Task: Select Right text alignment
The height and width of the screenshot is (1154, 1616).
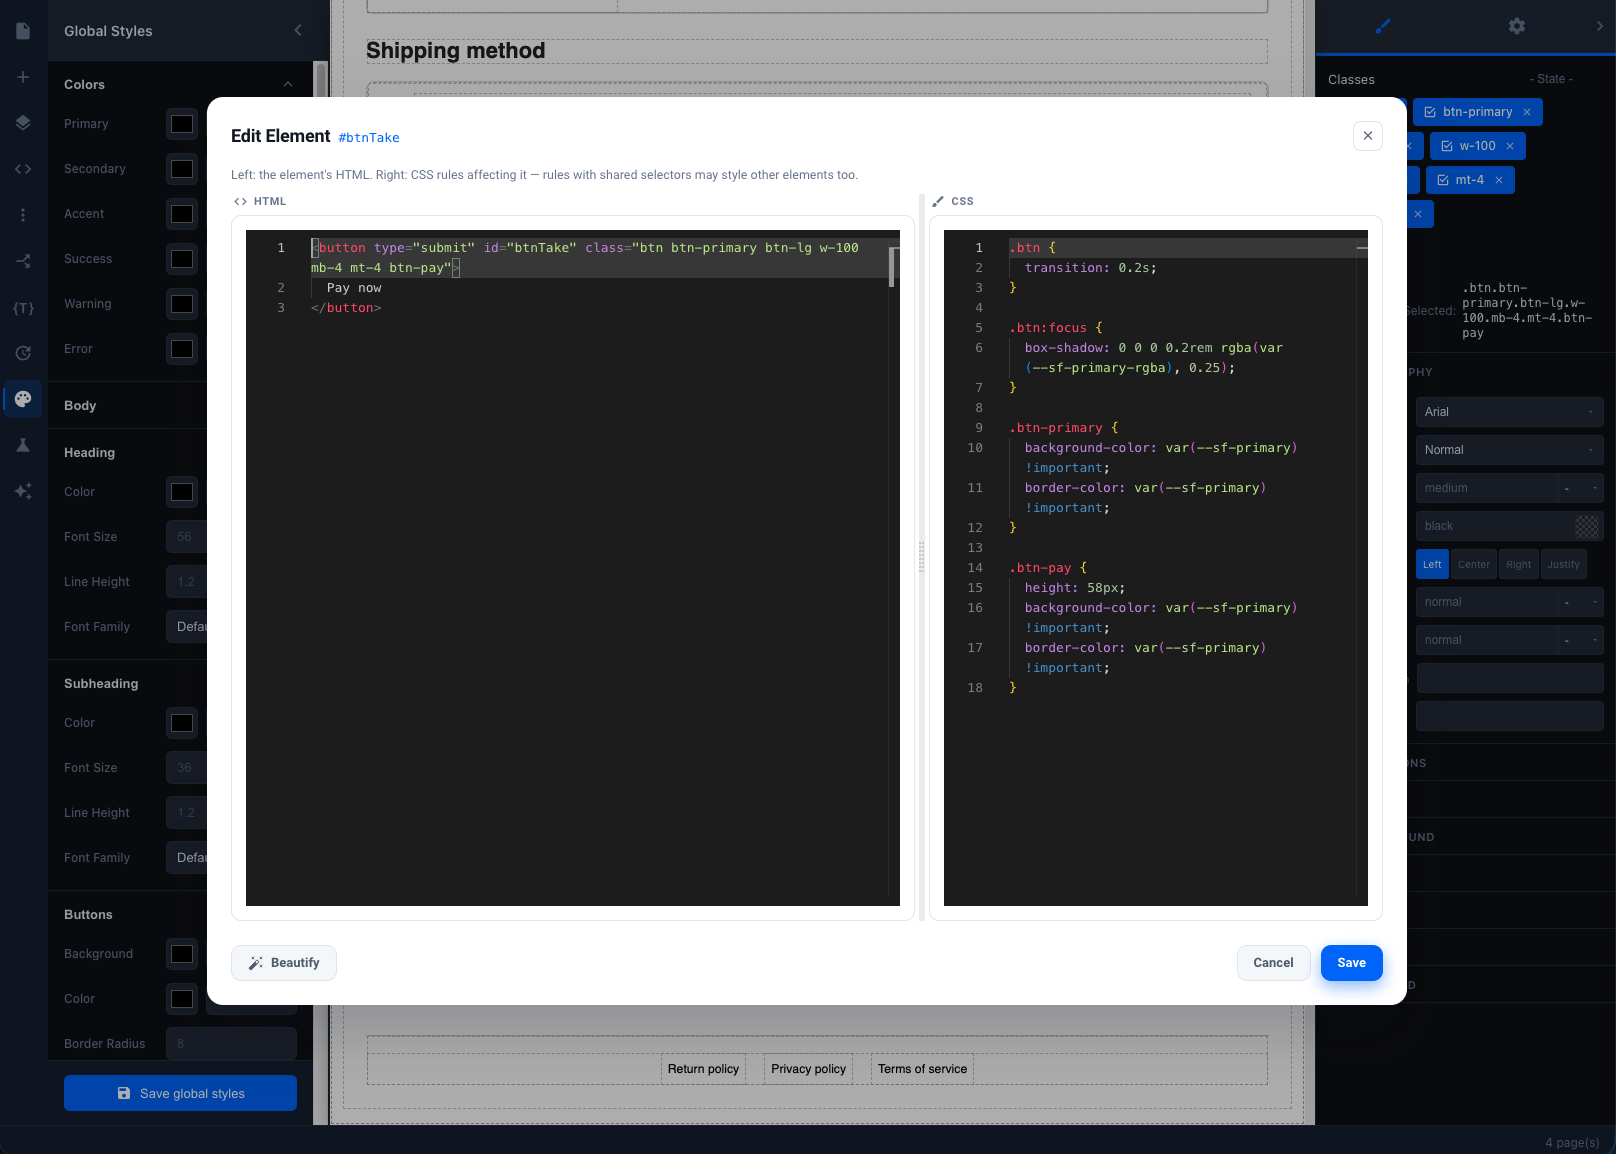Action: point(1518,564)
